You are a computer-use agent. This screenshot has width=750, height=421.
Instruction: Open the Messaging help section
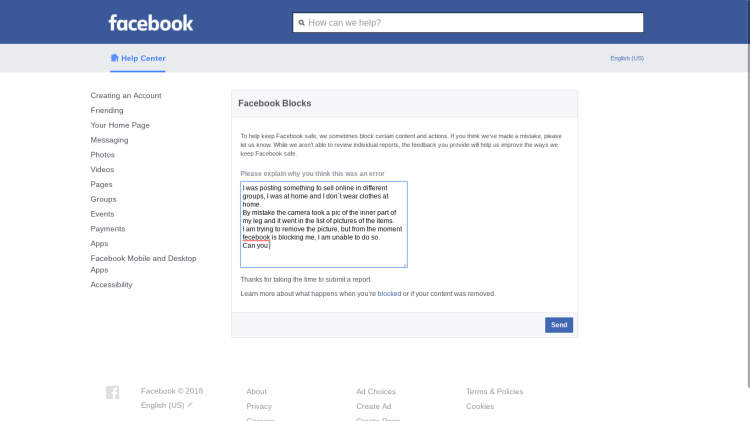[x=109, y=140]
